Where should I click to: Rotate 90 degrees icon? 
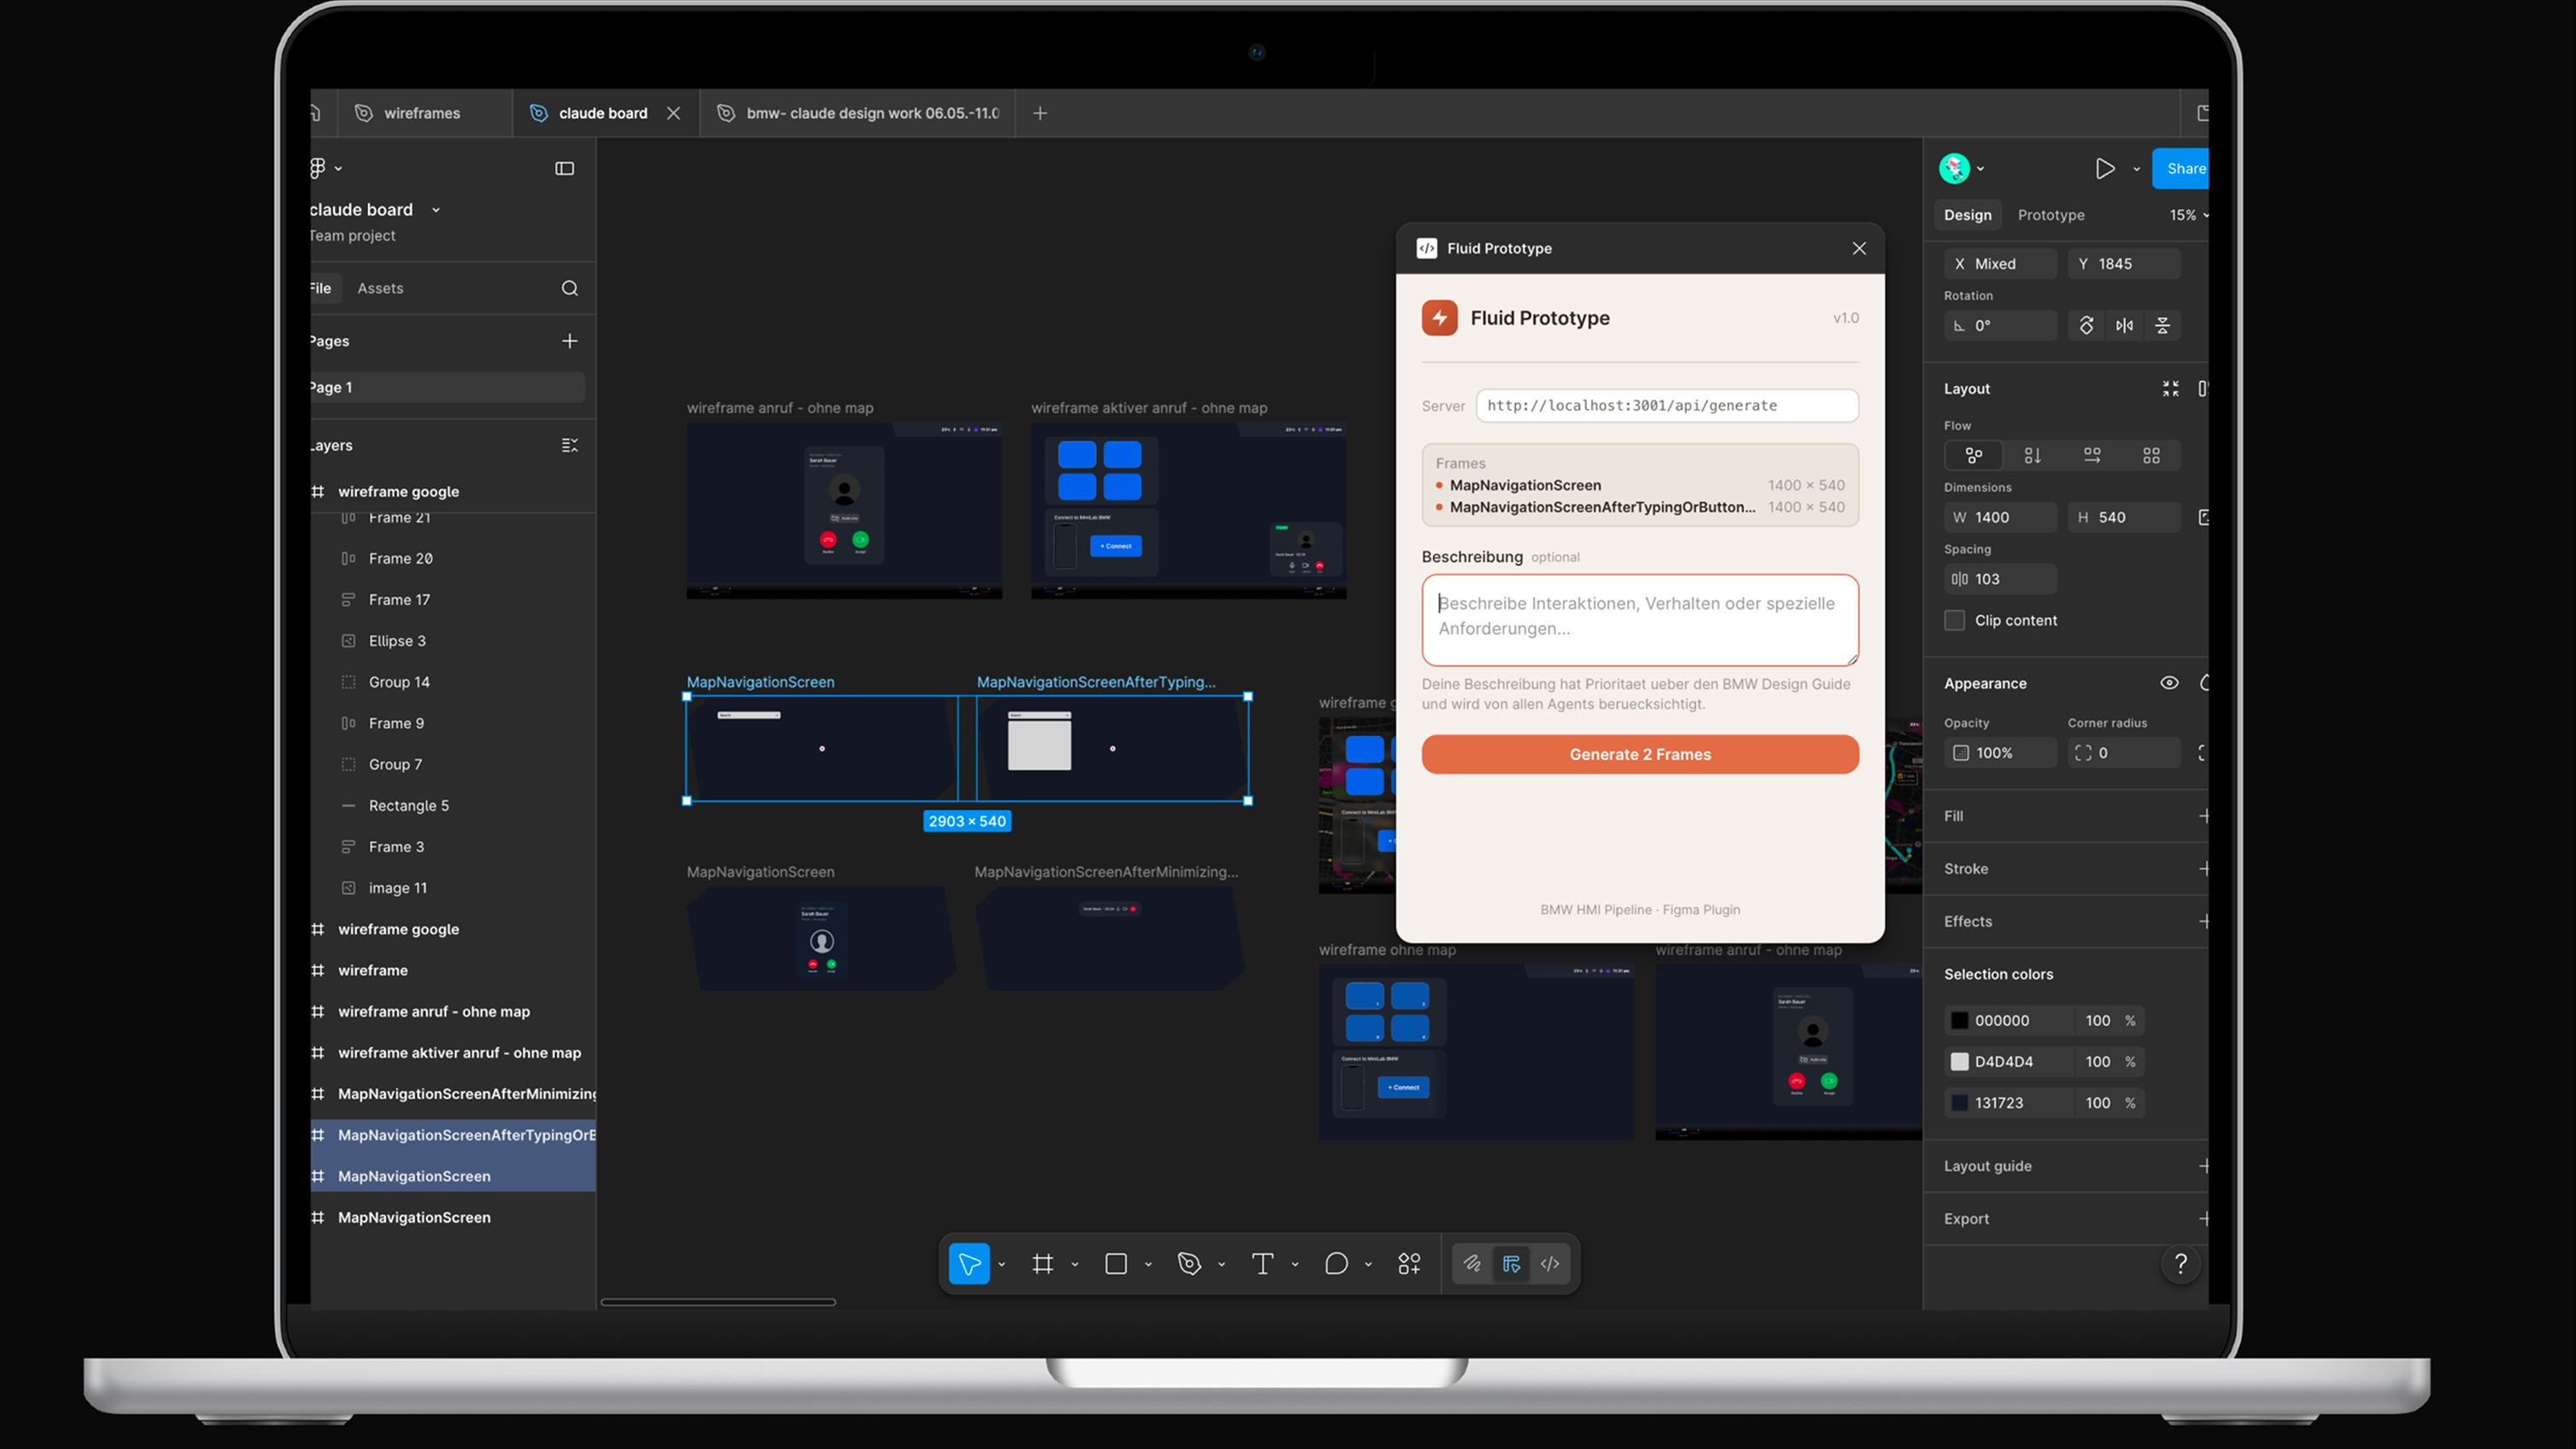(x=2086, y=325)
